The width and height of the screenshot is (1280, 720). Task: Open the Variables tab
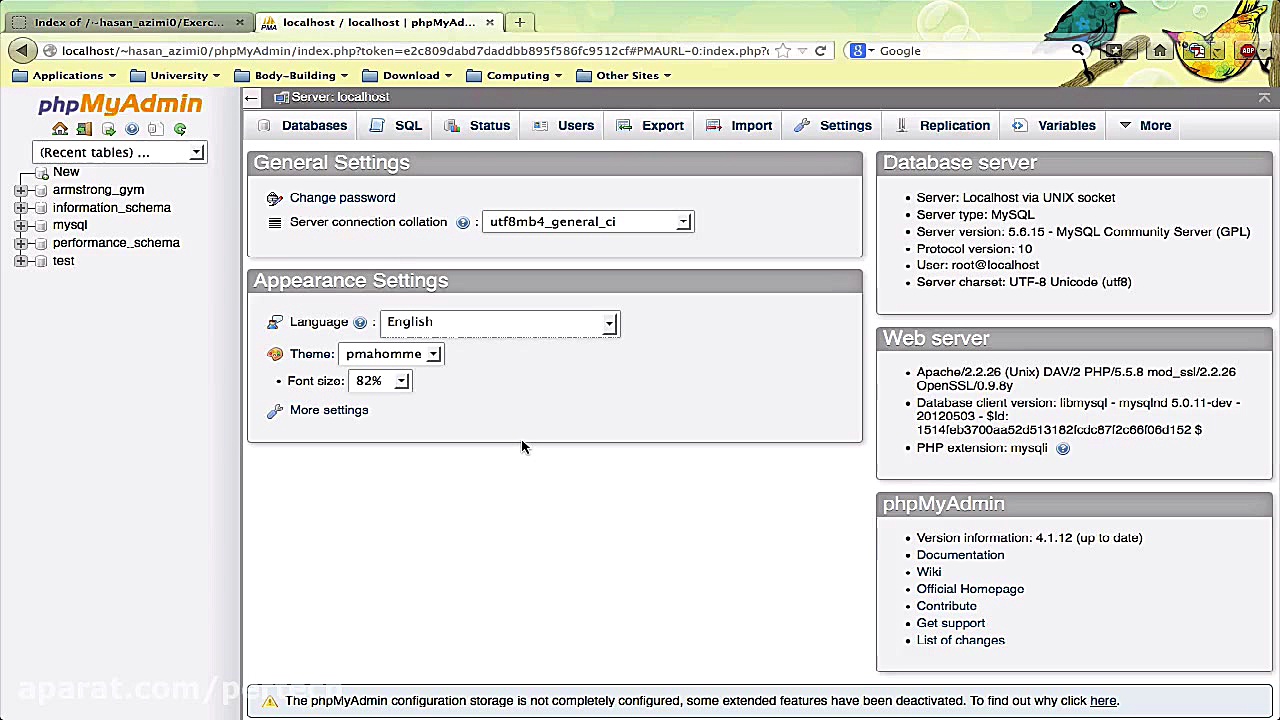1054,126
